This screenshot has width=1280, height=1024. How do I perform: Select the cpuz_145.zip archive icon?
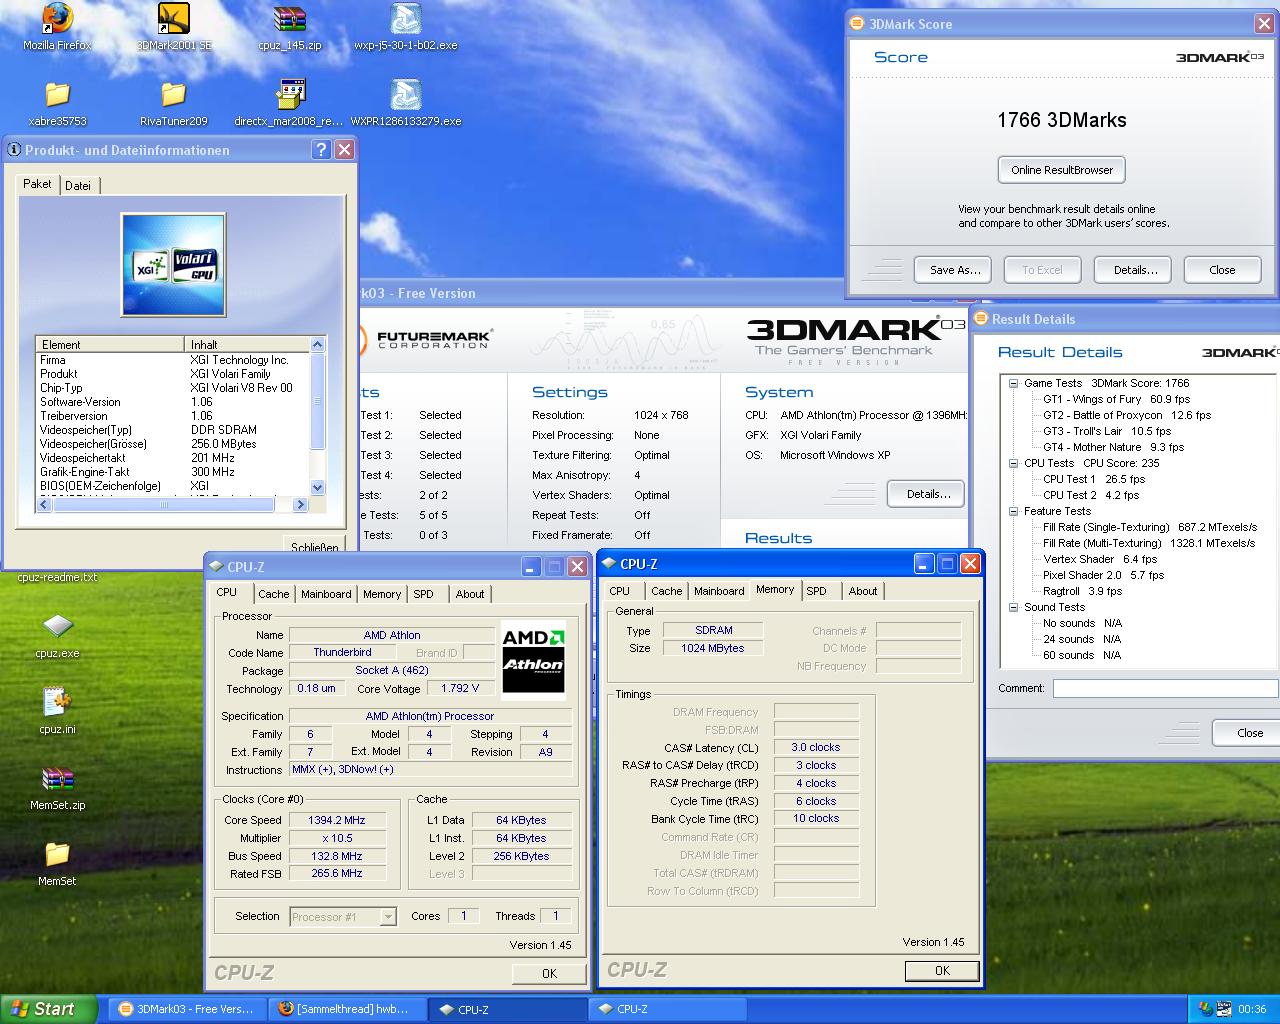pos(290,19)
